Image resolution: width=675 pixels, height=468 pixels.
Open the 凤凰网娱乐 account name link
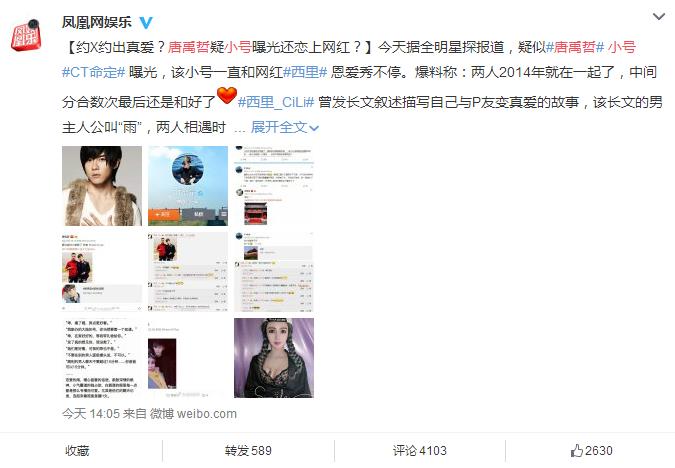(97, 22)
